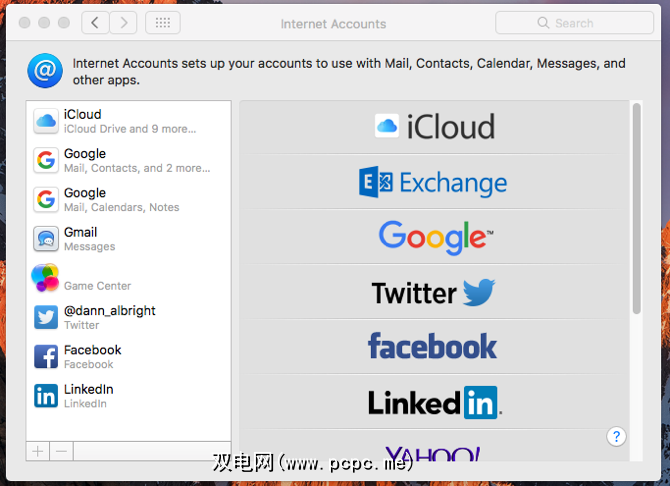Choose the Google account provider
The width and height of the screenshot is (670, 486).
(x=435, y=236)
